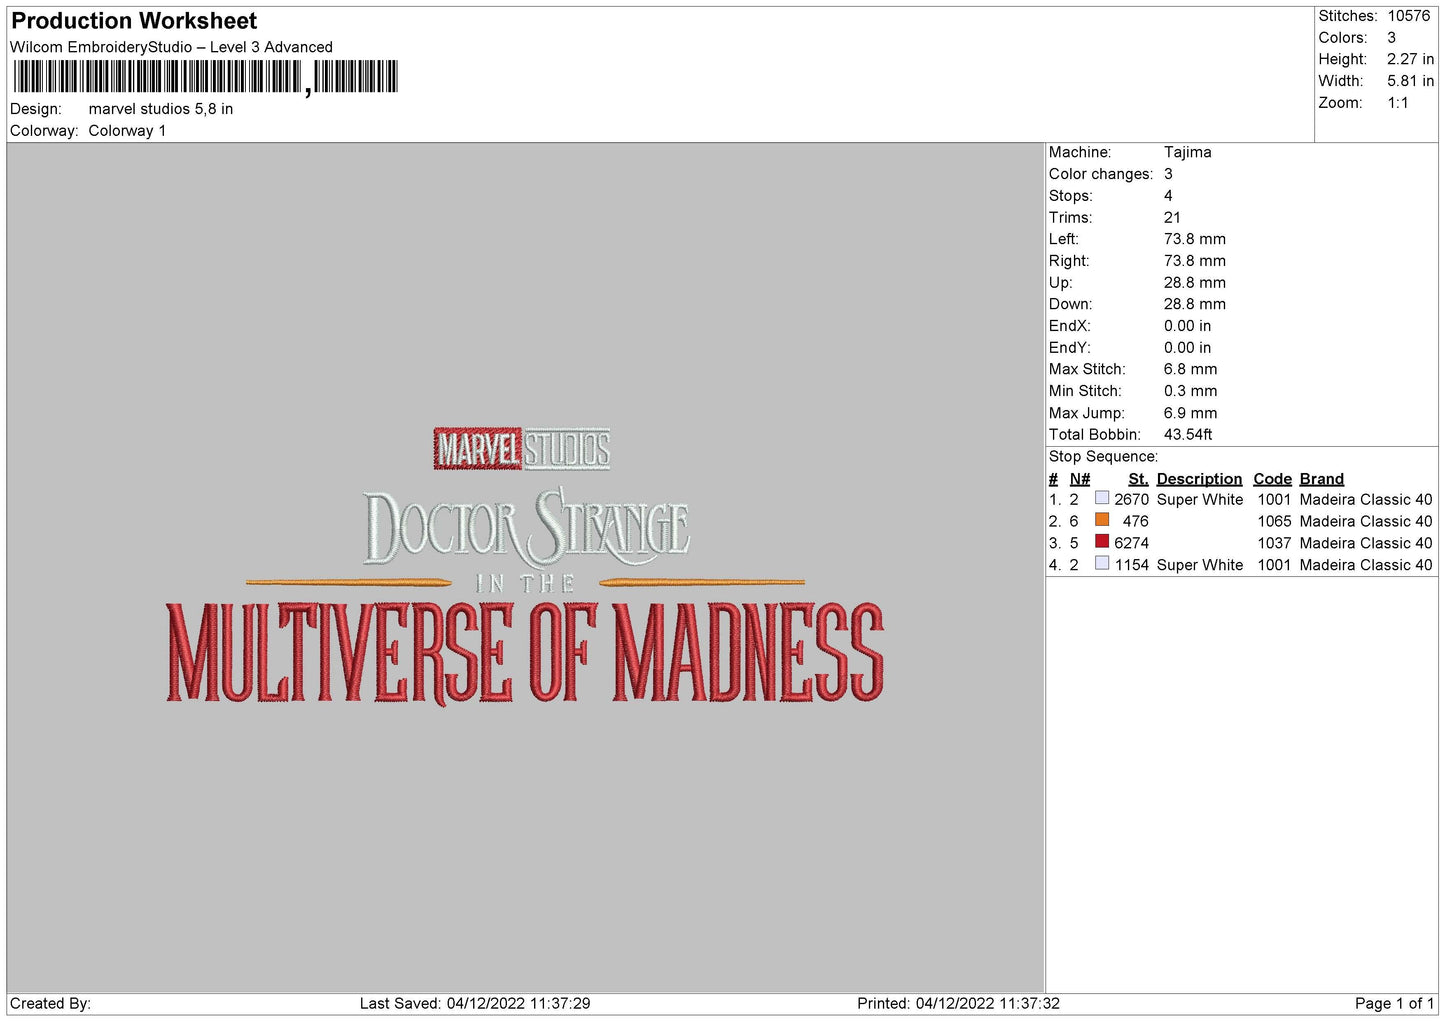Click the design name marvel studios 5,8 in
The image size is (1445, 1021).
pos(161,109)
